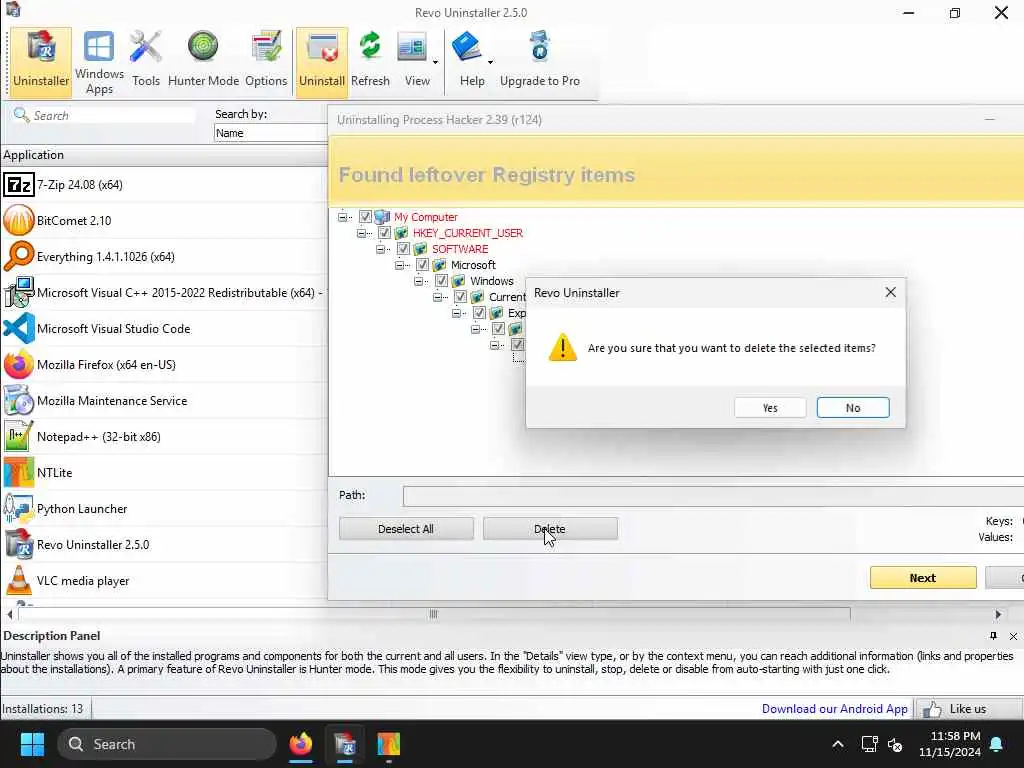Select the BitComet 2.10 icon
This screenshot has height=768, width=1024.
(19, 221)
